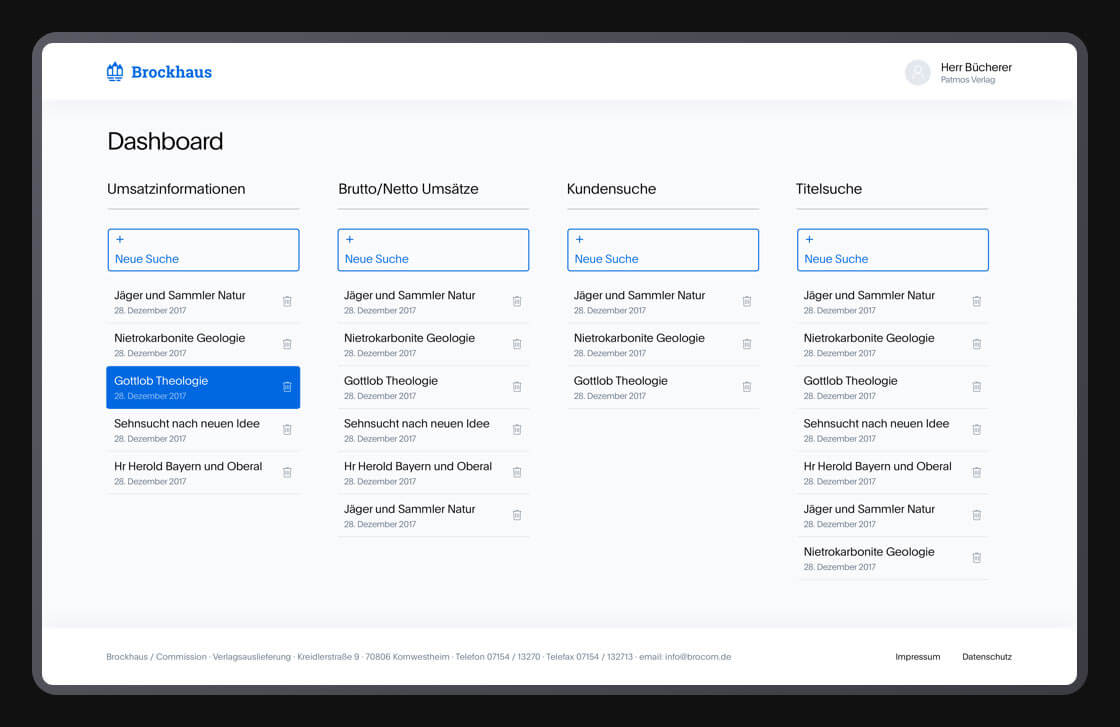Click the info@brocom.de email in footer

pos(697,657)
